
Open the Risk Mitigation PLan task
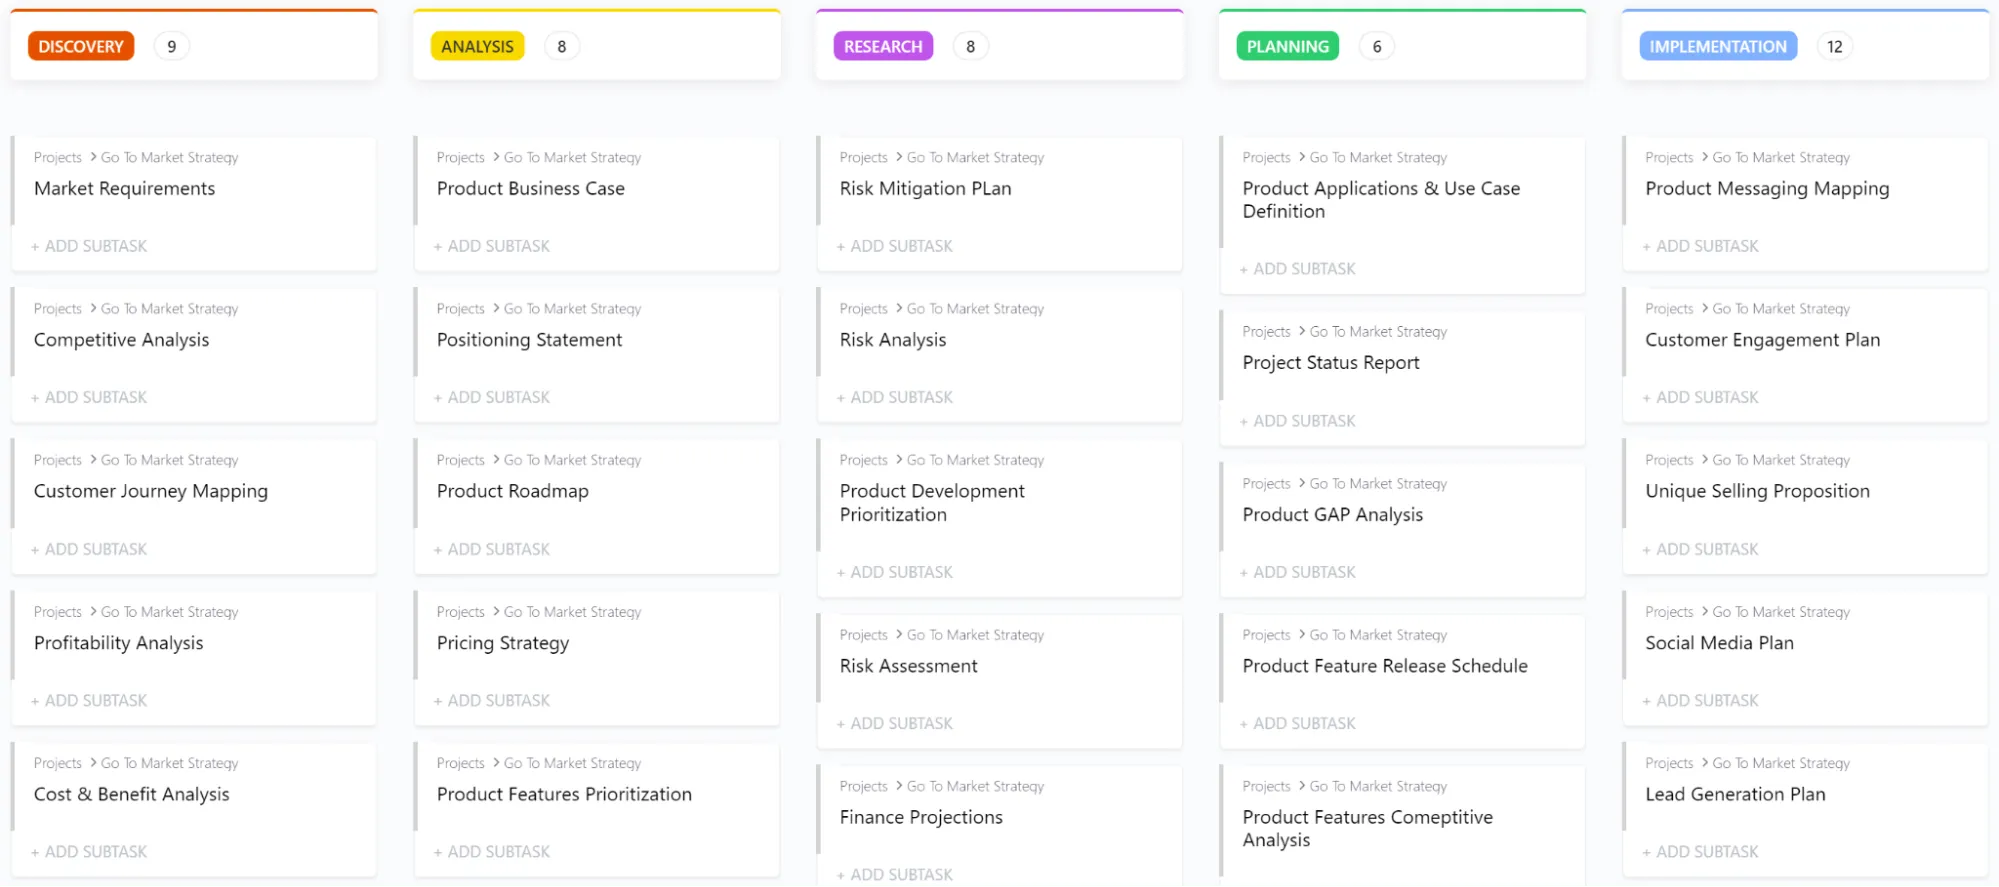pyautogui.click(x=926, y=188)
